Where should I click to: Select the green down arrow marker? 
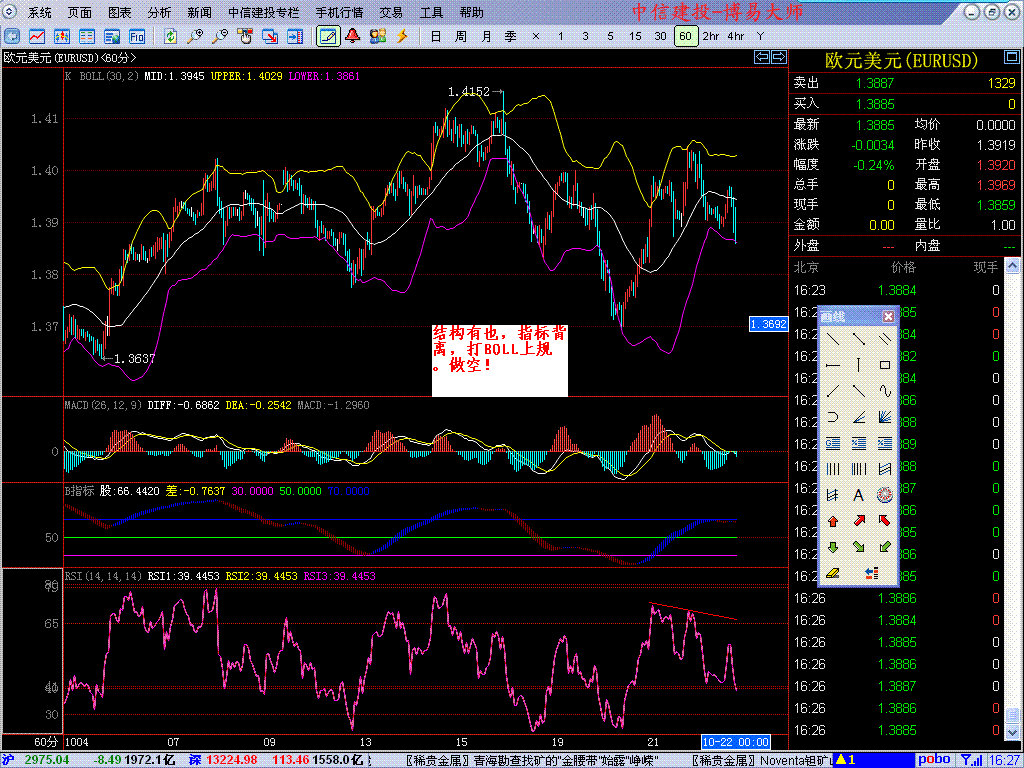pyautogui.click(x=833, y=547)
